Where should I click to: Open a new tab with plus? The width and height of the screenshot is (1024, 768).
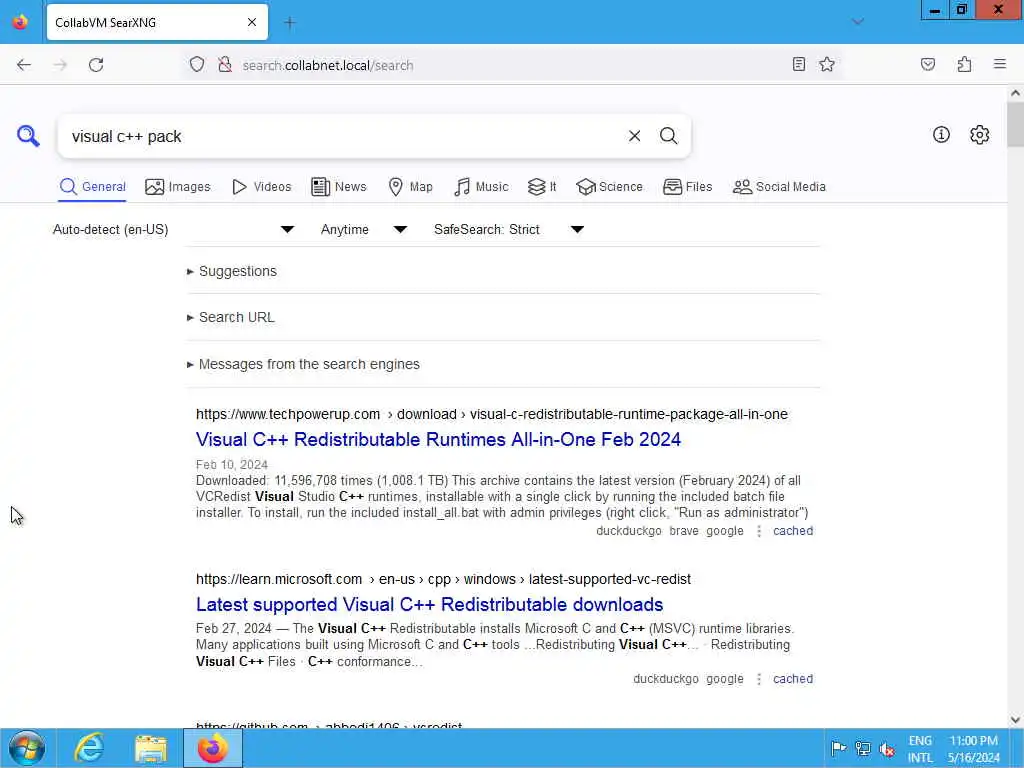[x=290, y=23]
